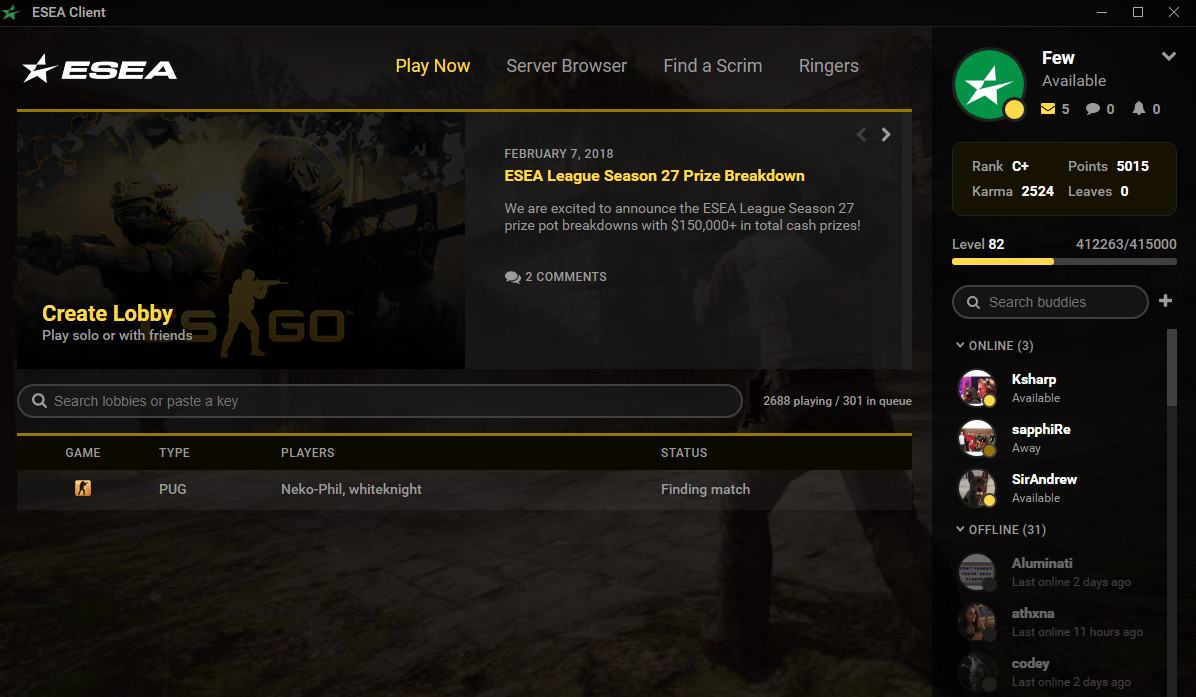
Task: Check the bell alerts icon
Action: (1139, 108)
